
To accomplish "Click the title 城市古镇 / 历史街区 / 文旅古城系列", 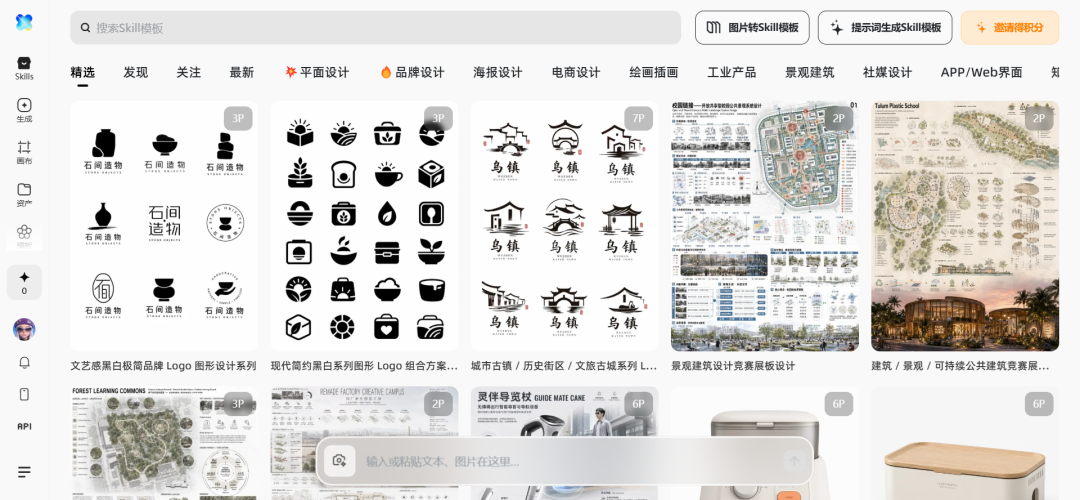I will [x=564, y=366].
